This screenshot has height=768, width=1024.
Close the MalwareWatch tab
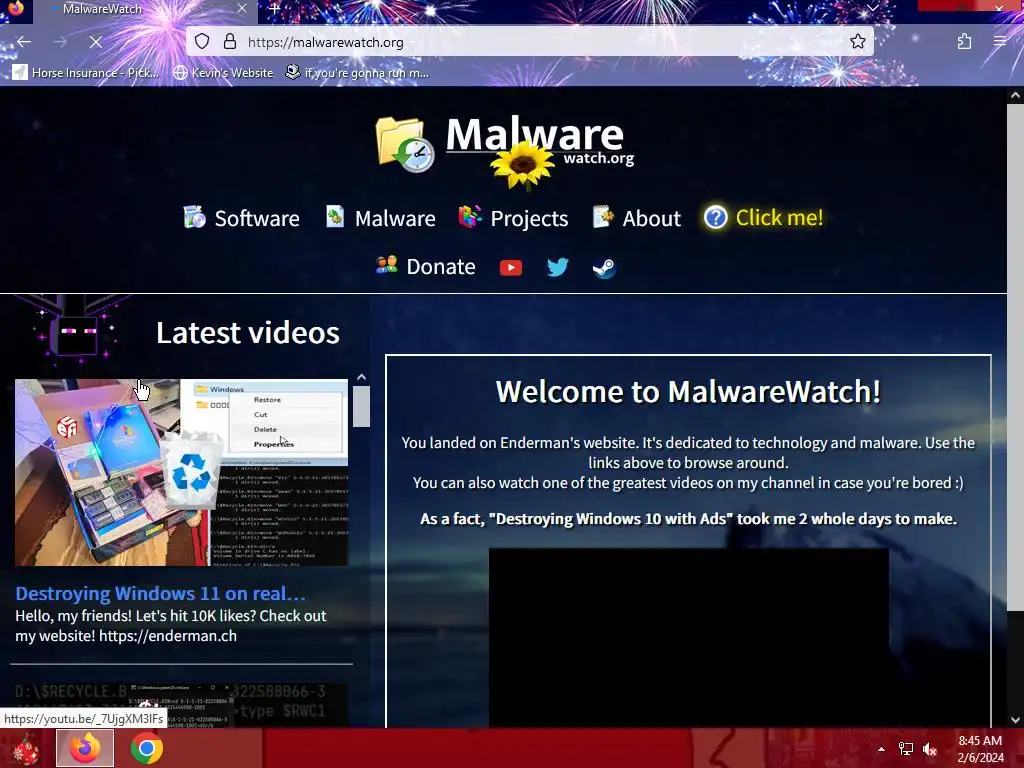pos(242,9)
